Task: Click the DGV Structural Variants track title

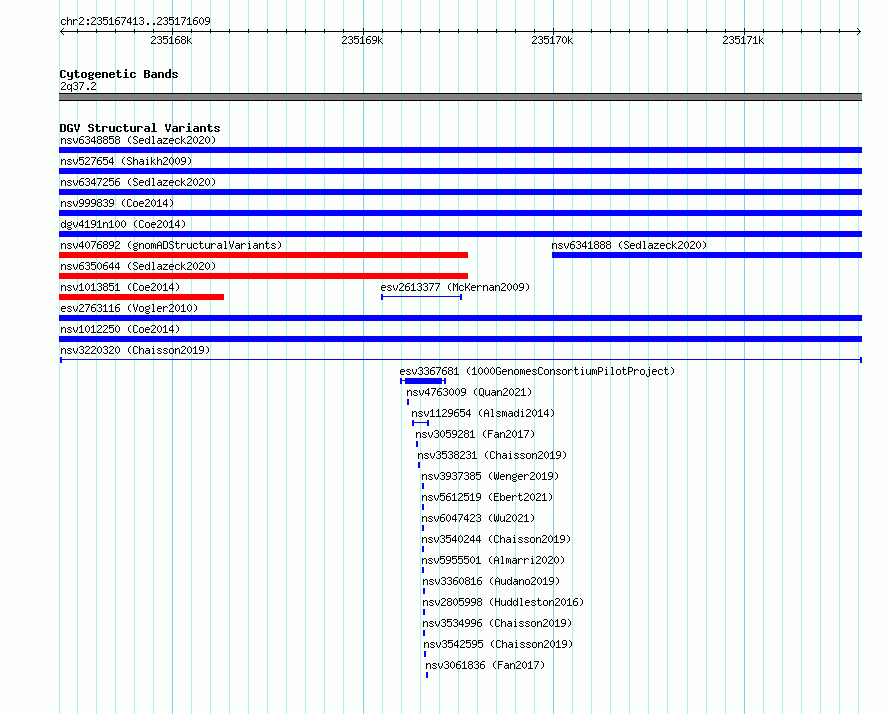Action: [140, 128]
